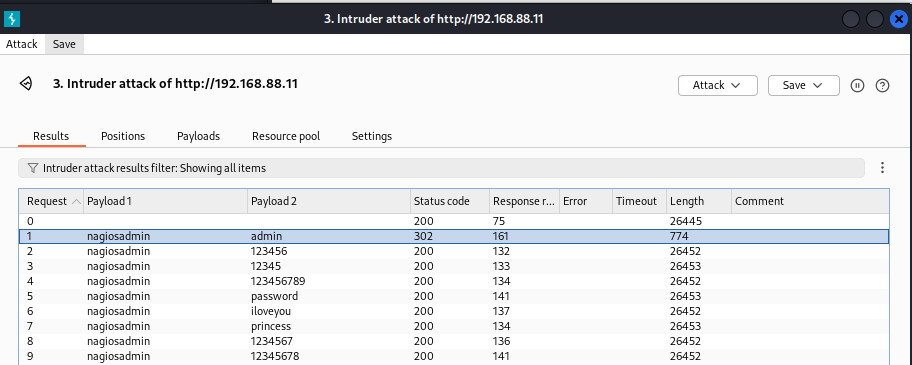Click the Intruder attack target icon beside heading
This screenshot has height=365, width=912.
pos(26,84)
